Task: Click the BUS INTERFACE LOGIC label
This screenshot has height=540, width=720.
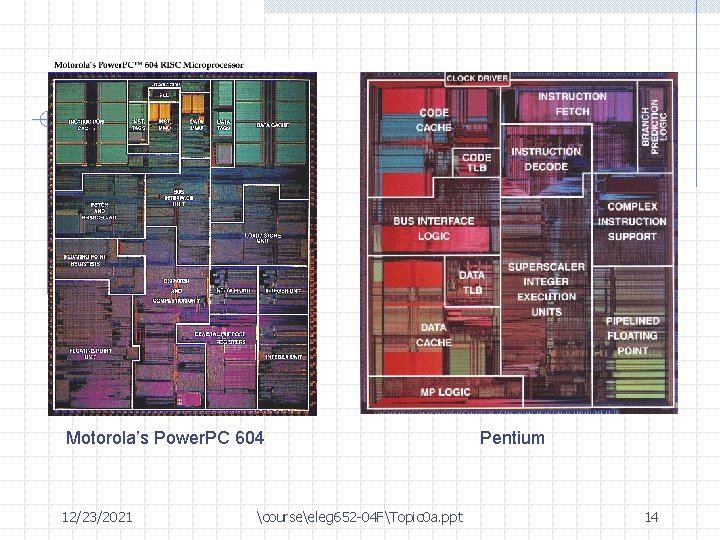Action: (433, 228)
